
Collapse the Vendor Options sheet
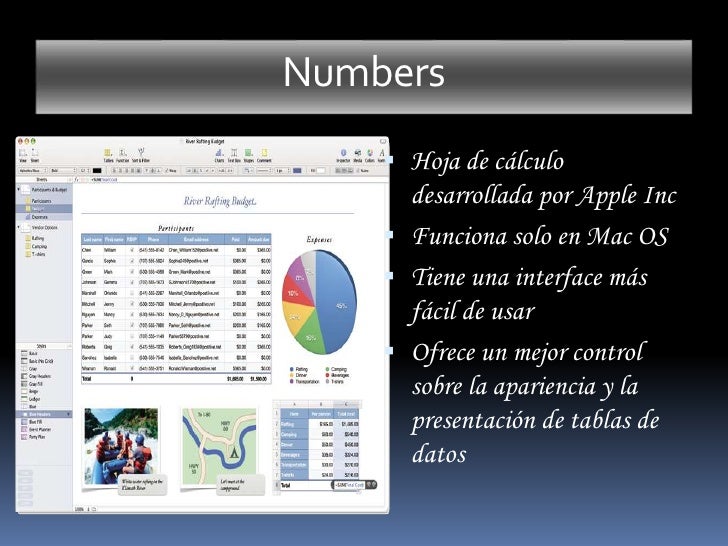click(x=20, y=227)
